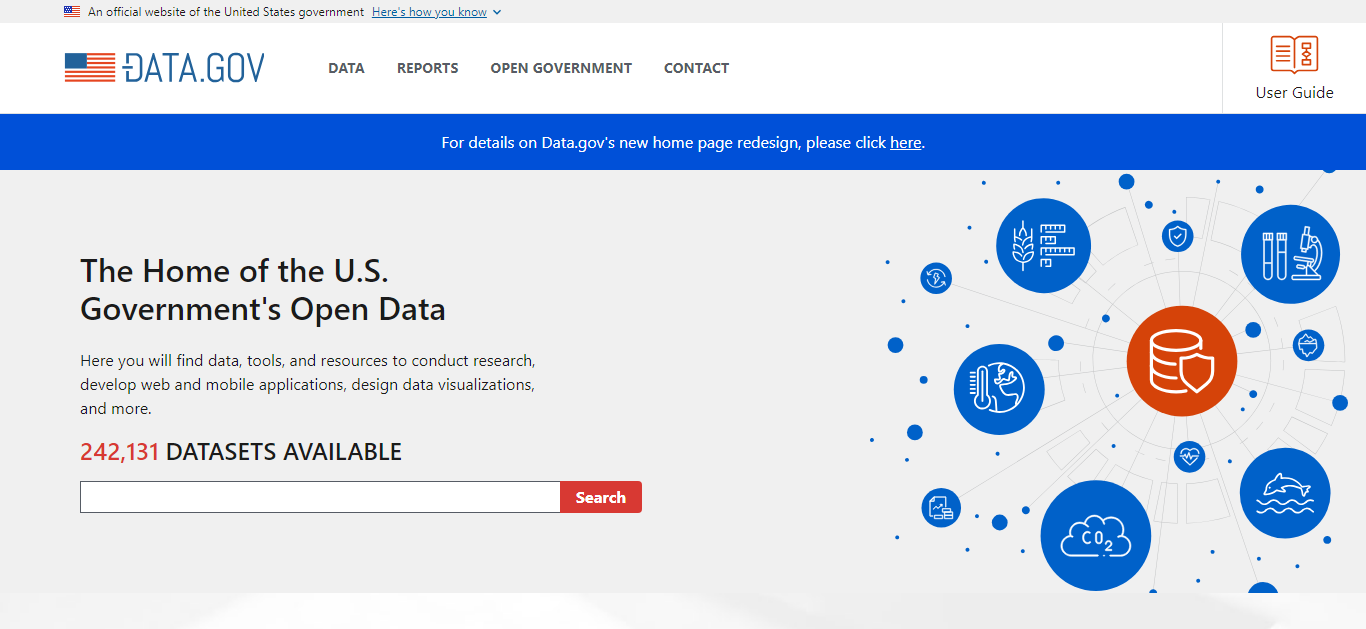The width and height of the screenshot is (1366, 629).
Task: Click the small shield checkmark icon
Action: pyautogui.click(x=1178, y=237)
